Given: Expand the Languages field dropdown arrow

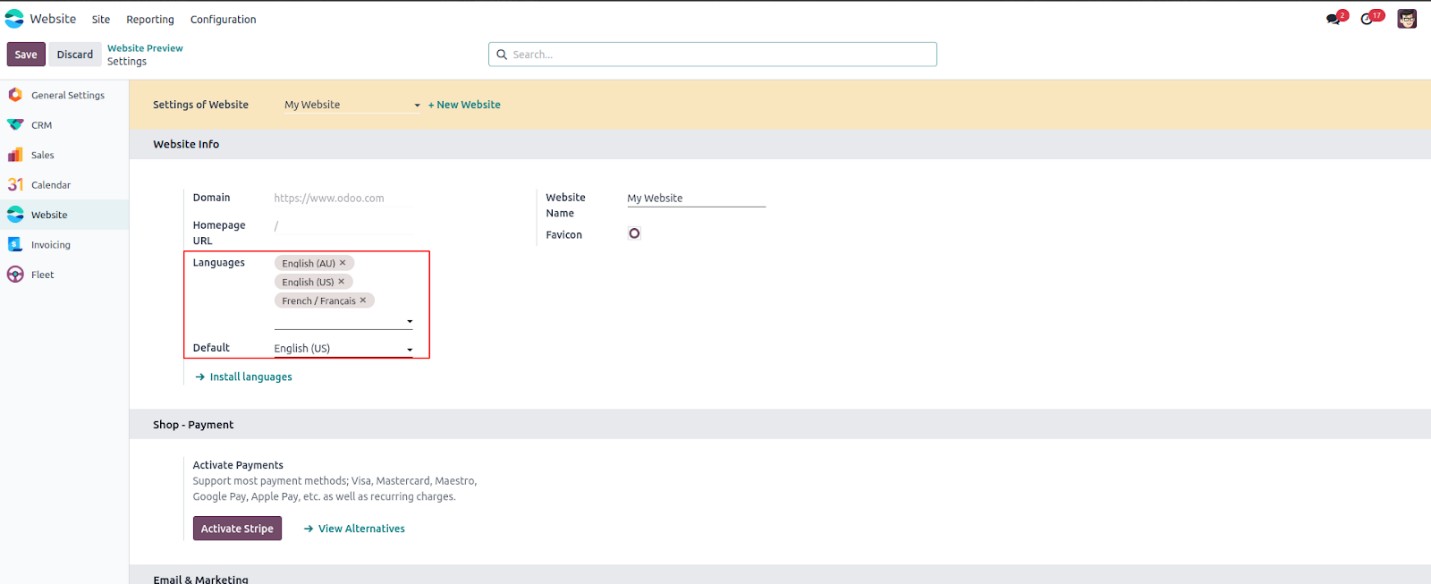Looking at the screenshot, I should pos(409,322).
